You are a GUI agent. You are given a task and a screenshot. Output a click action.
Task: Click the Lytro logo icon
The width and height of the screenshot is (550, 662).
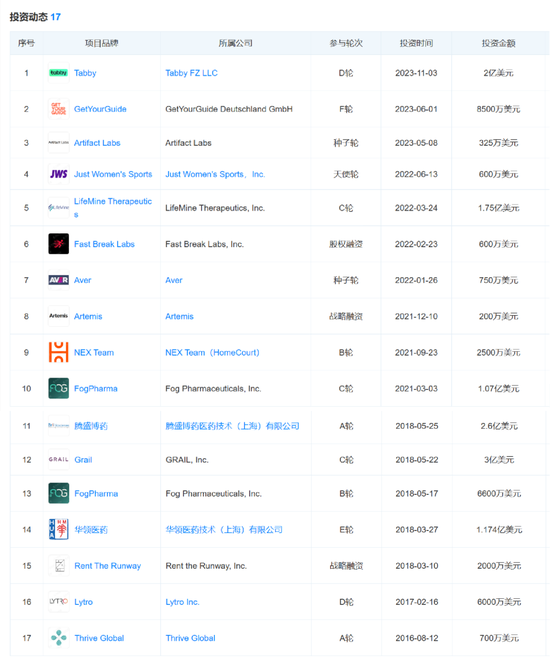tap(59, 602)
